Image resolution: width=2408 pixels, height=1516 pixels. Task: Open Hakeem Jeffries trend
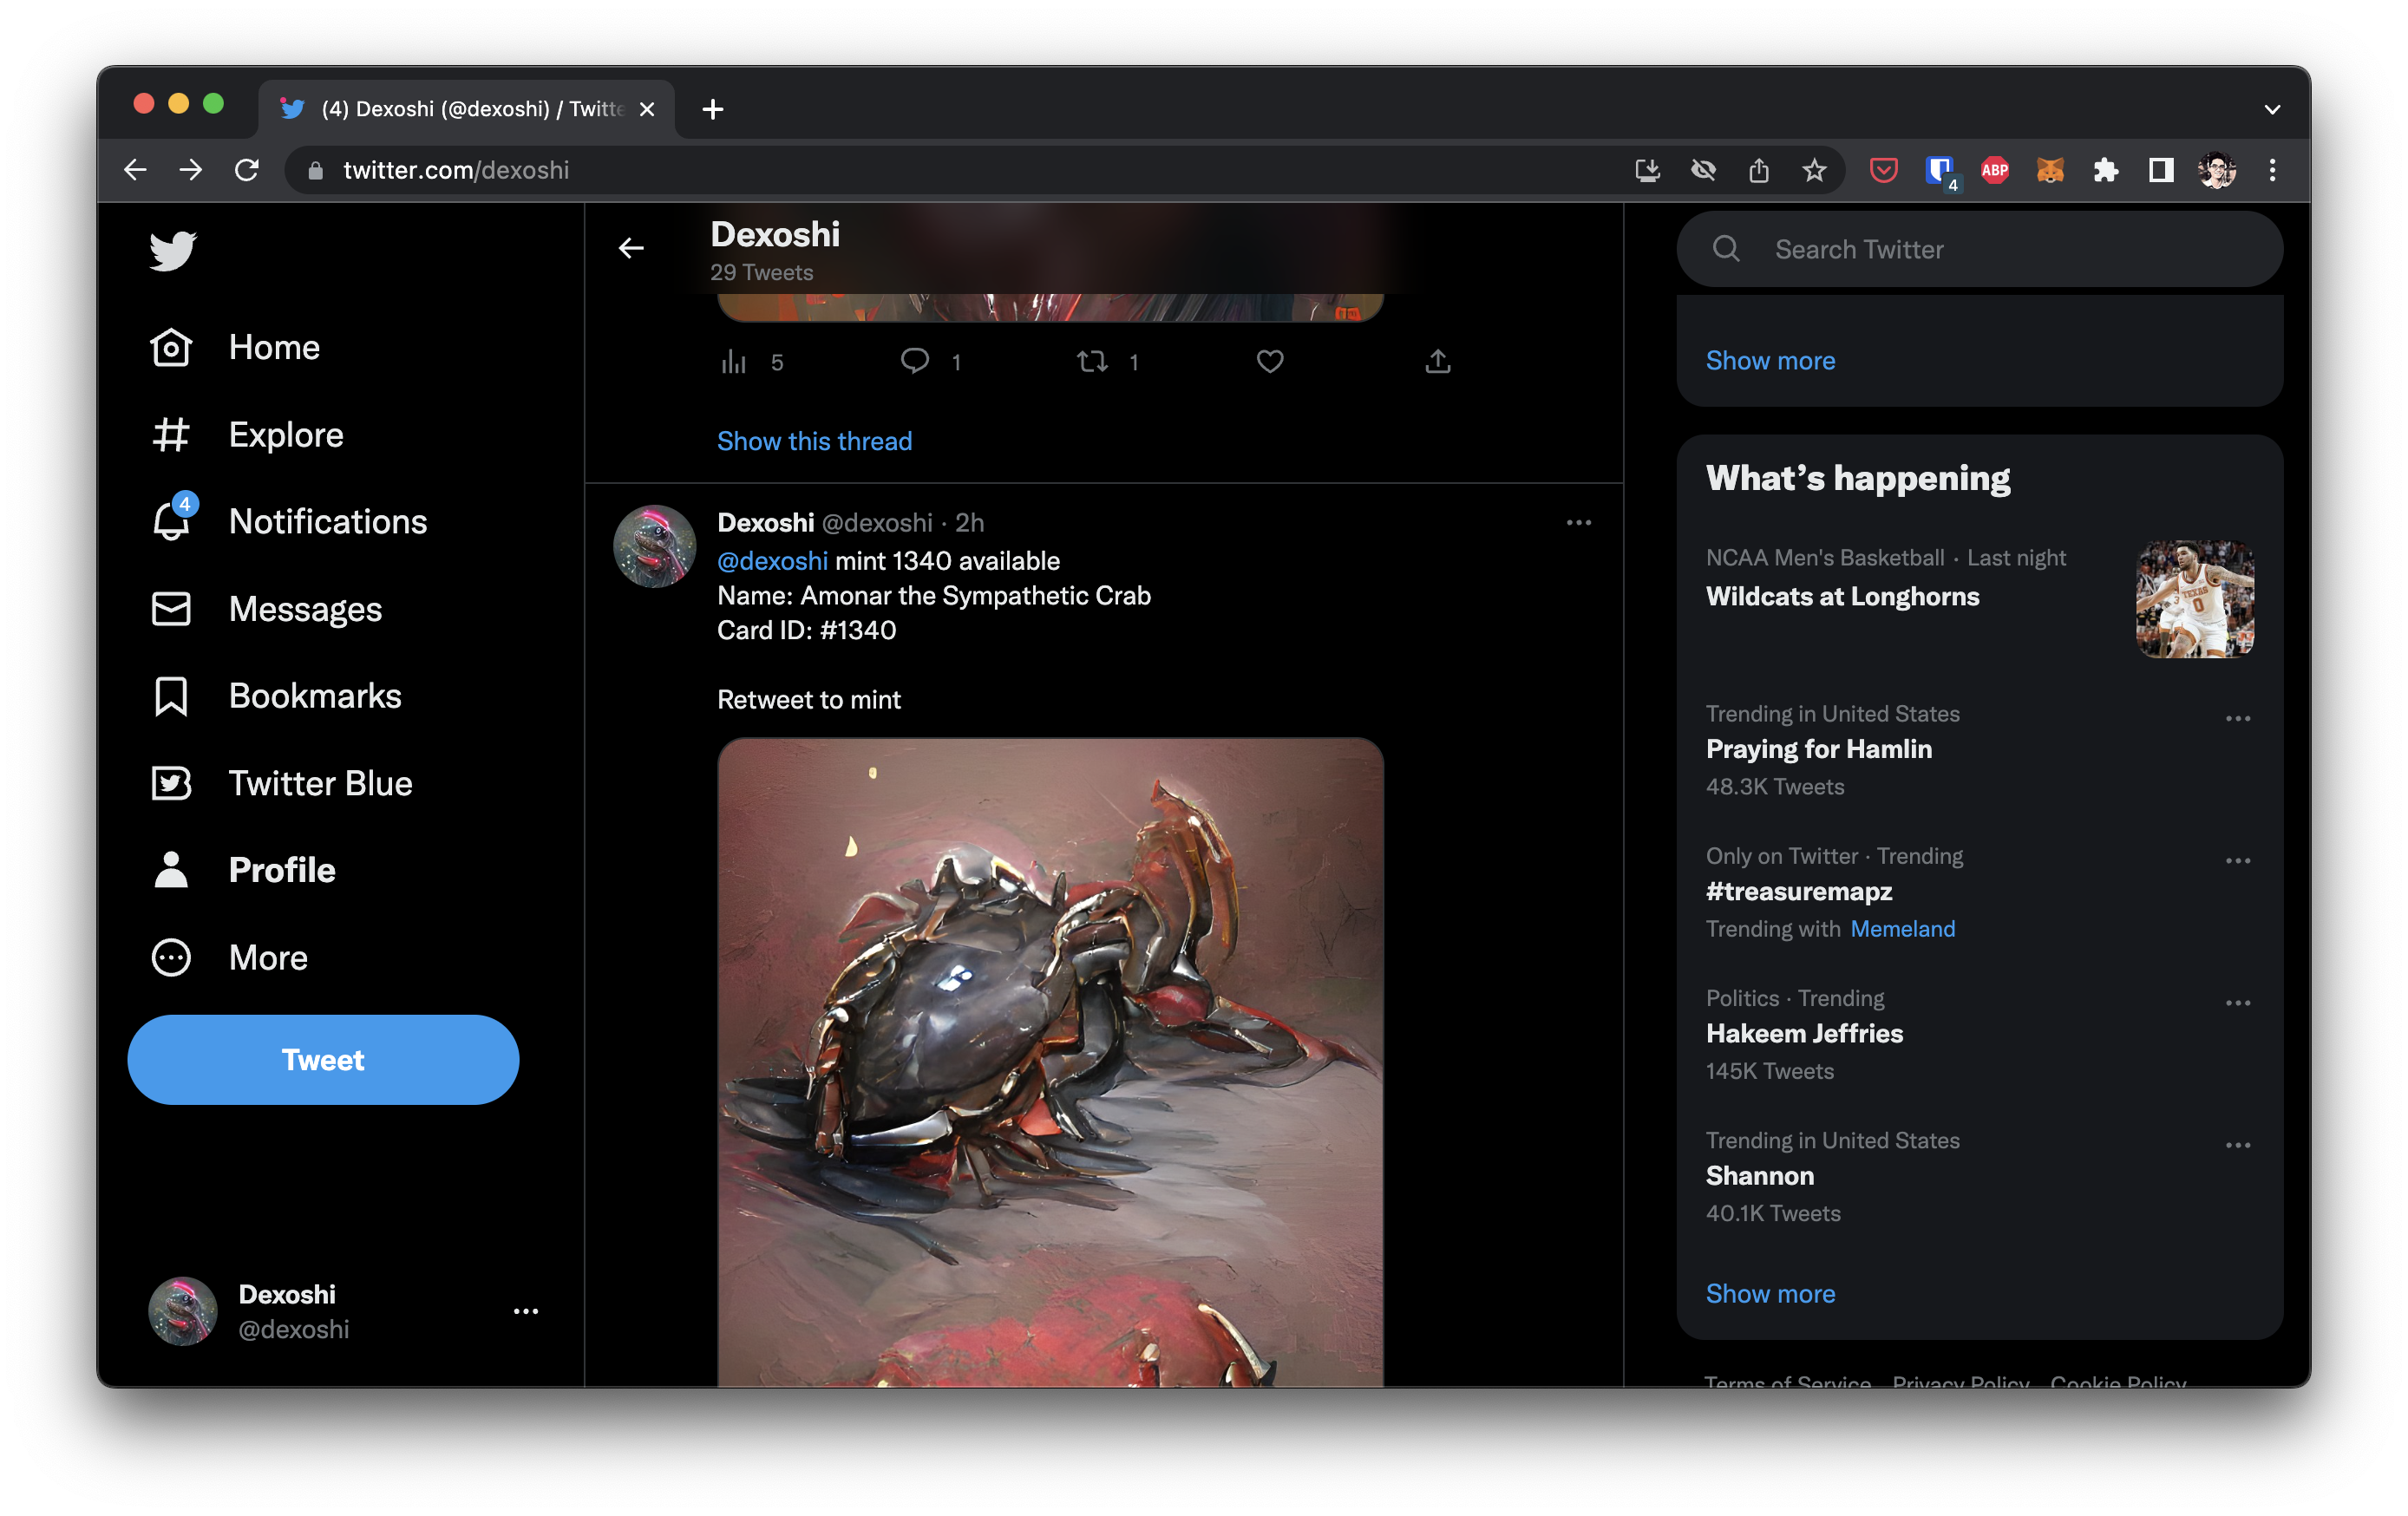coord(1804,1033)
